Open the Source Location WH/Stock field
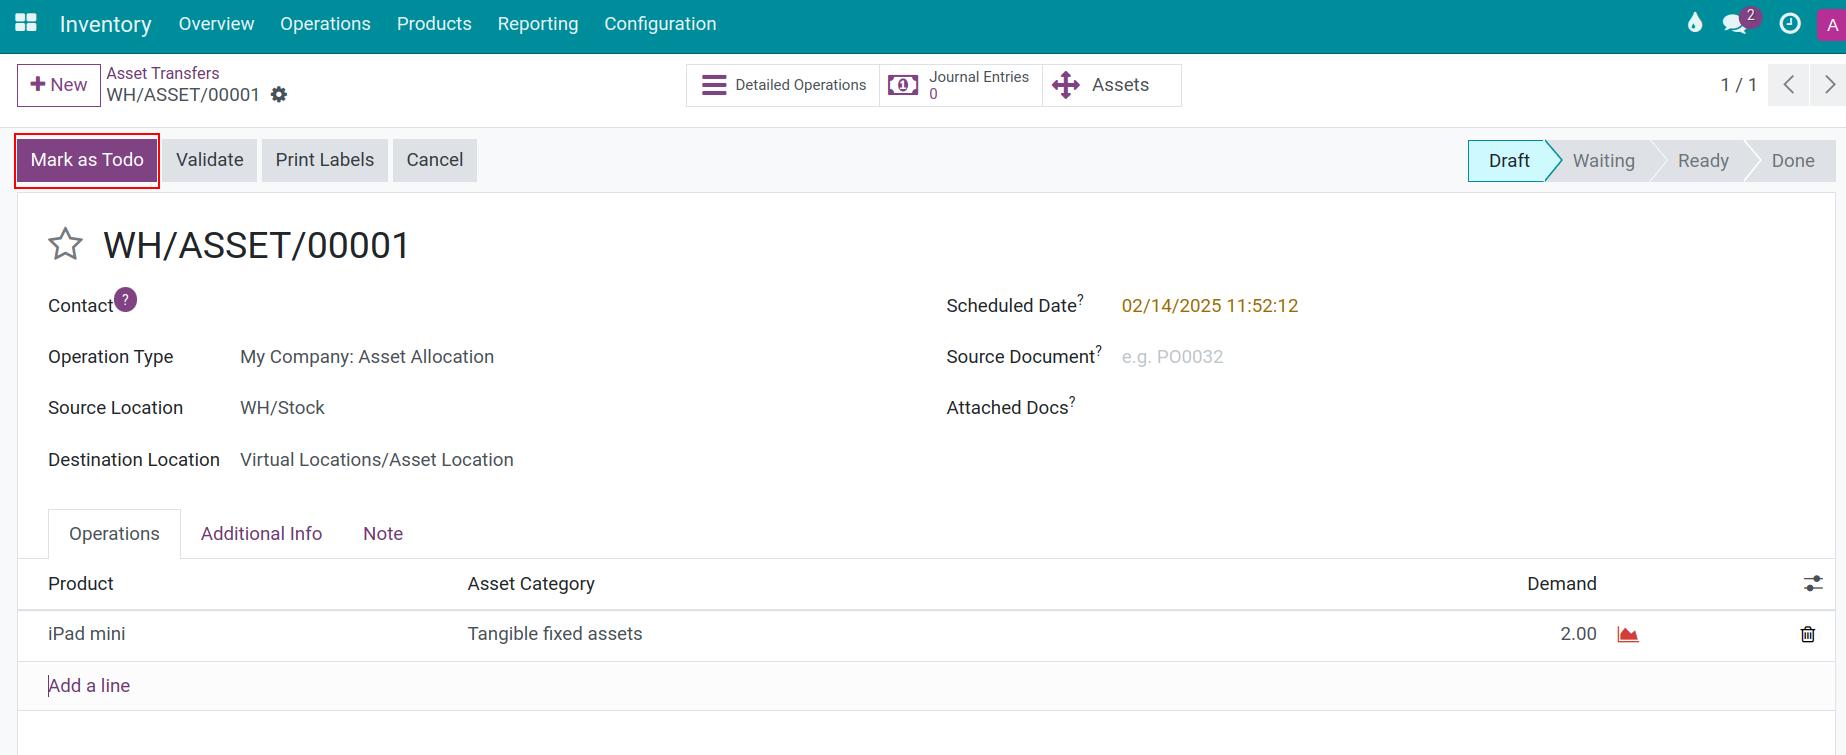 point(282,408)
